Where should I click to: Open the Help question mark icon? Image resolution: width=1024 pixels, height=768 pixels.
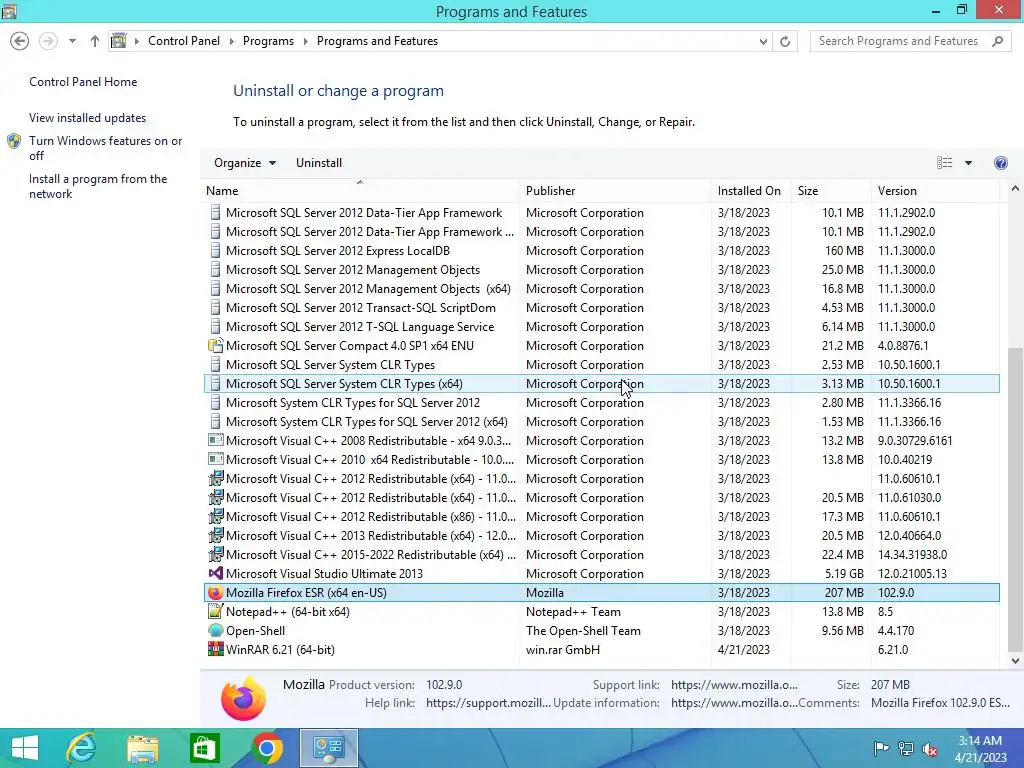[x=1000, y=163]
